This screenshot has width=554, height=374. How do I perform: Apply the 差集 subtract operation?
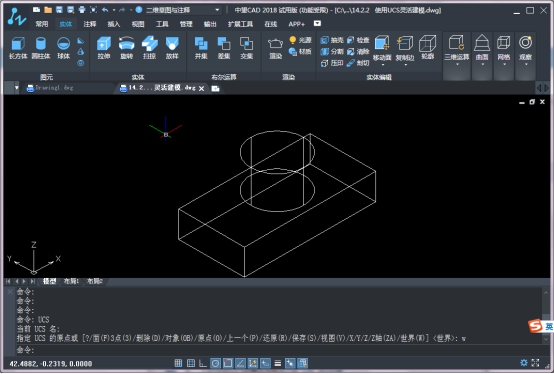tap(224, 48)
